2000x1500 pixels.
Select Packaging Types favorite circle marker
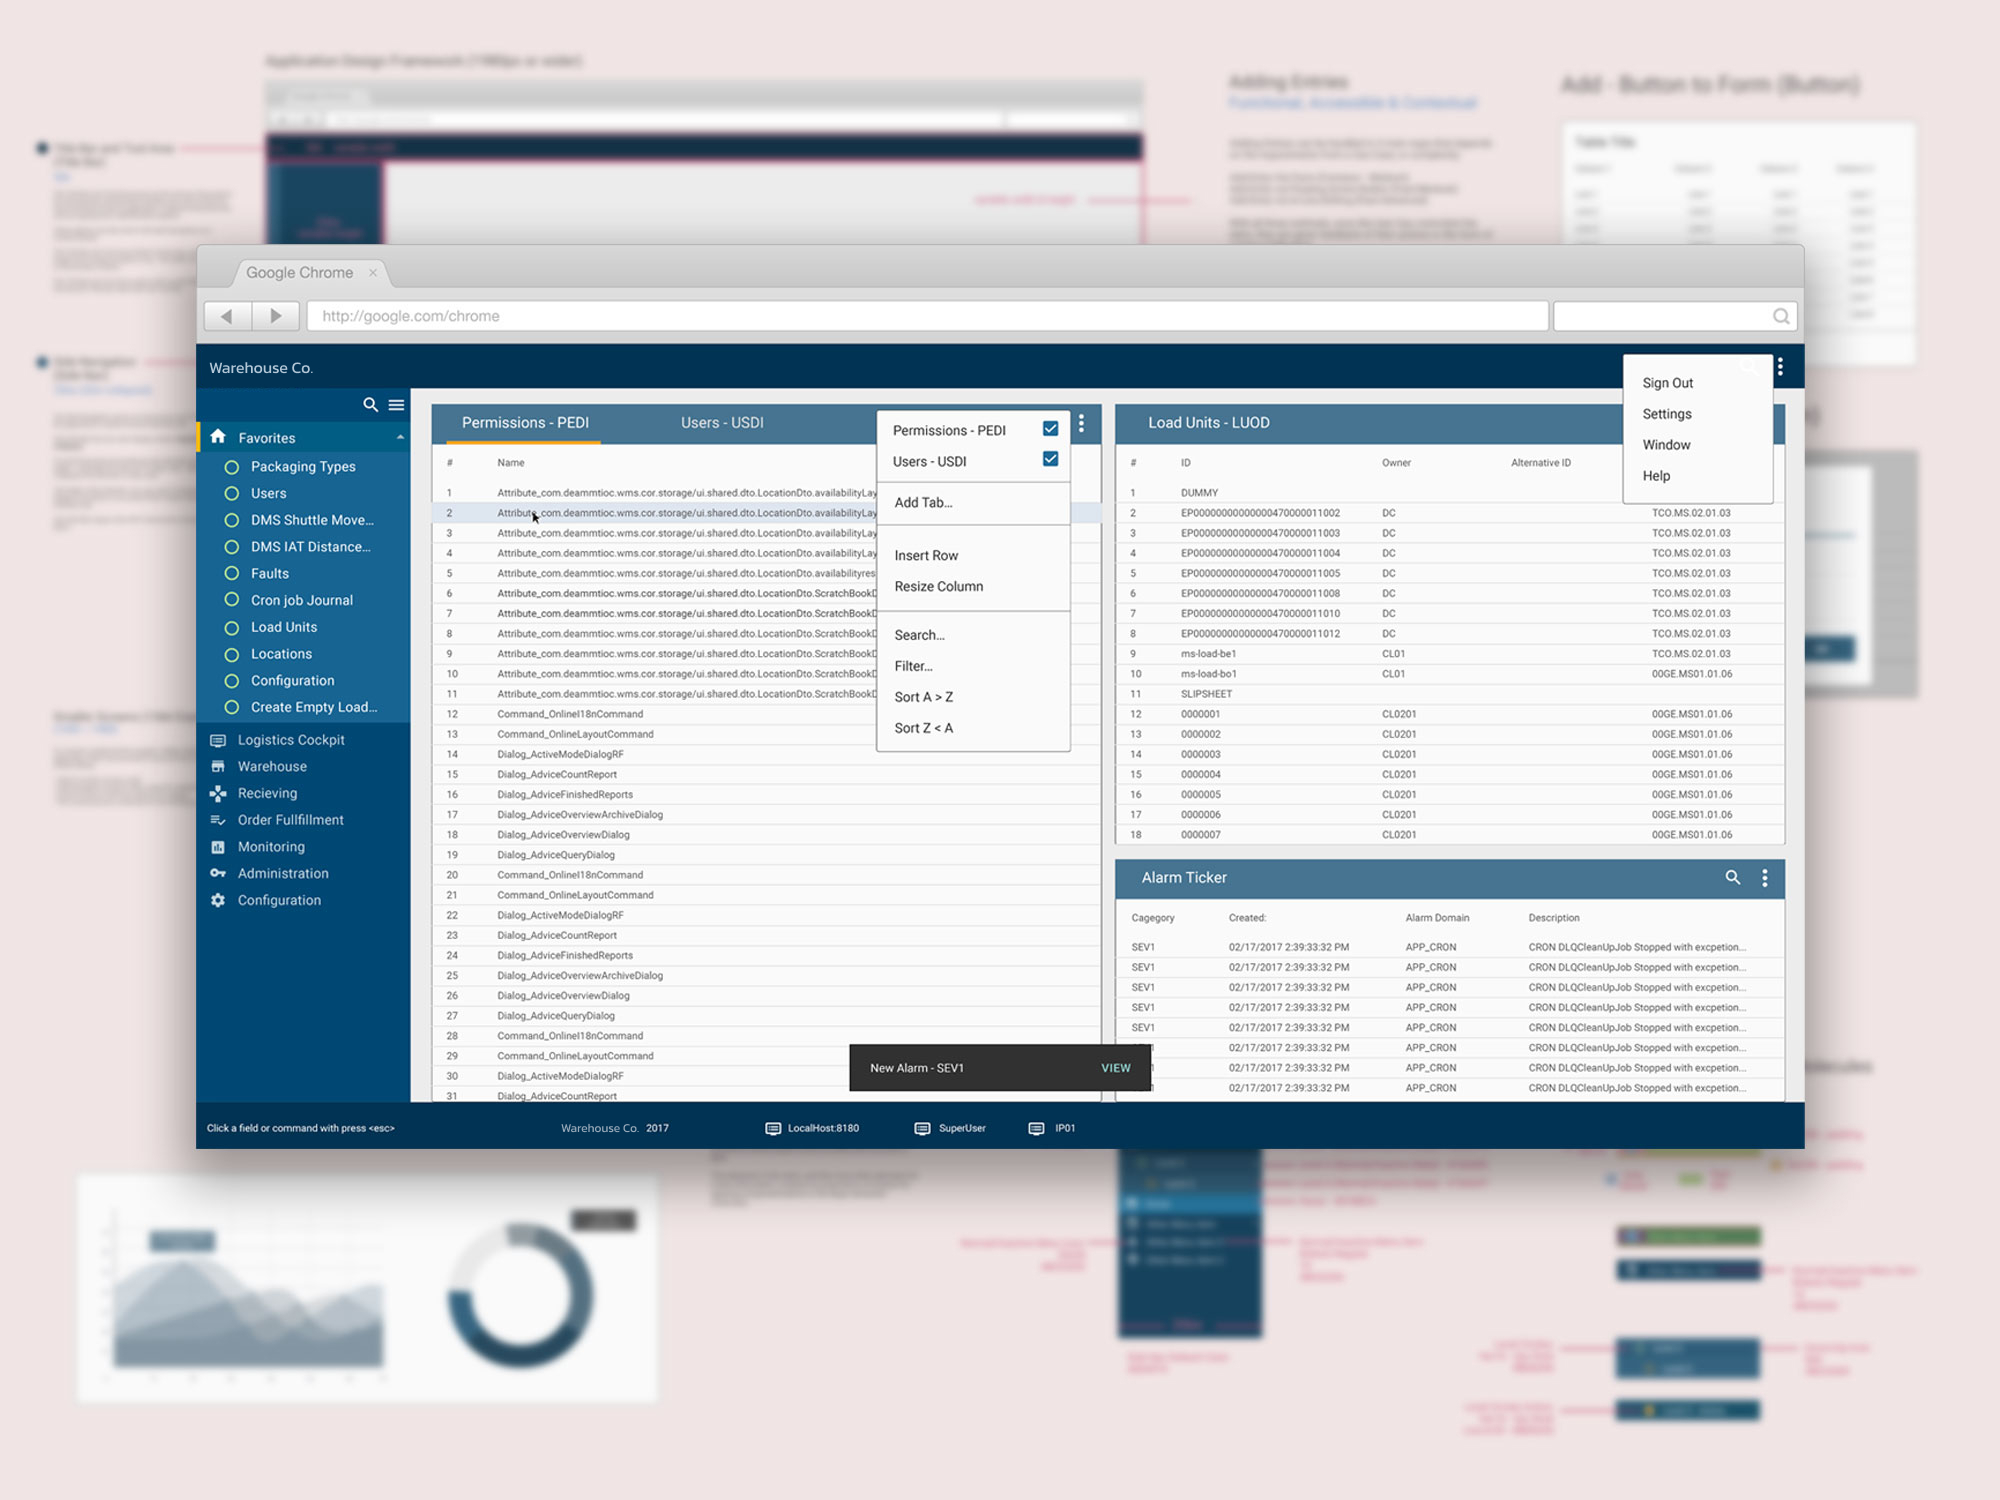point(232,467)
